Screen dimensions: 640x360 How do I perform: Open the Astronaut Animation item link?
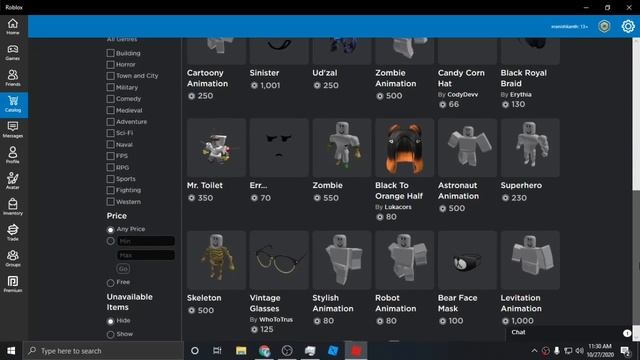click(458, 191)
